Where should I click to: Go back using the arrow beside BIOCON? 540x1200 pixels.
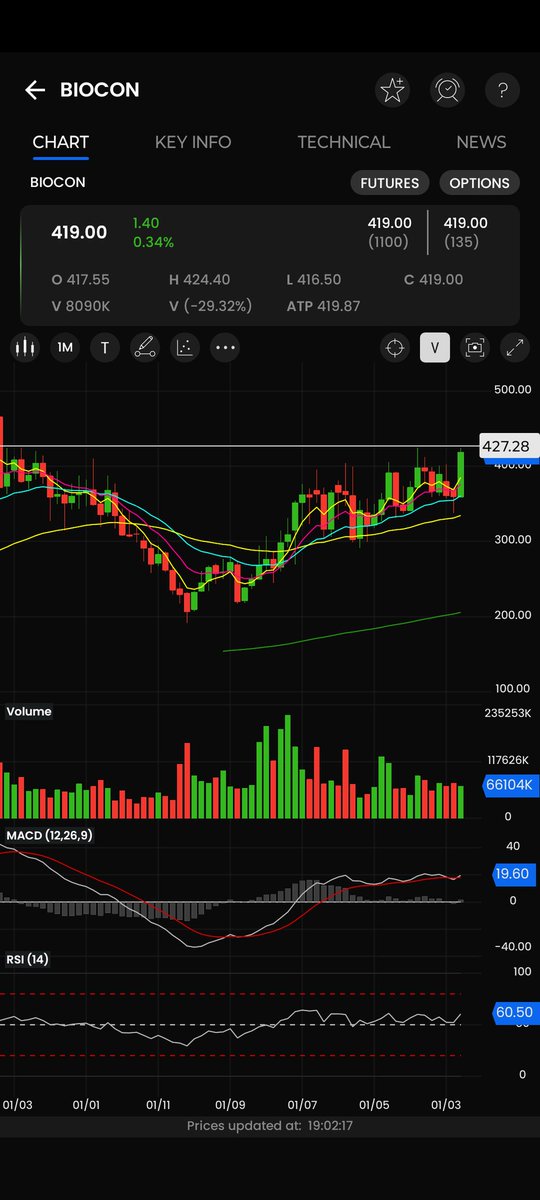[35, 90]
